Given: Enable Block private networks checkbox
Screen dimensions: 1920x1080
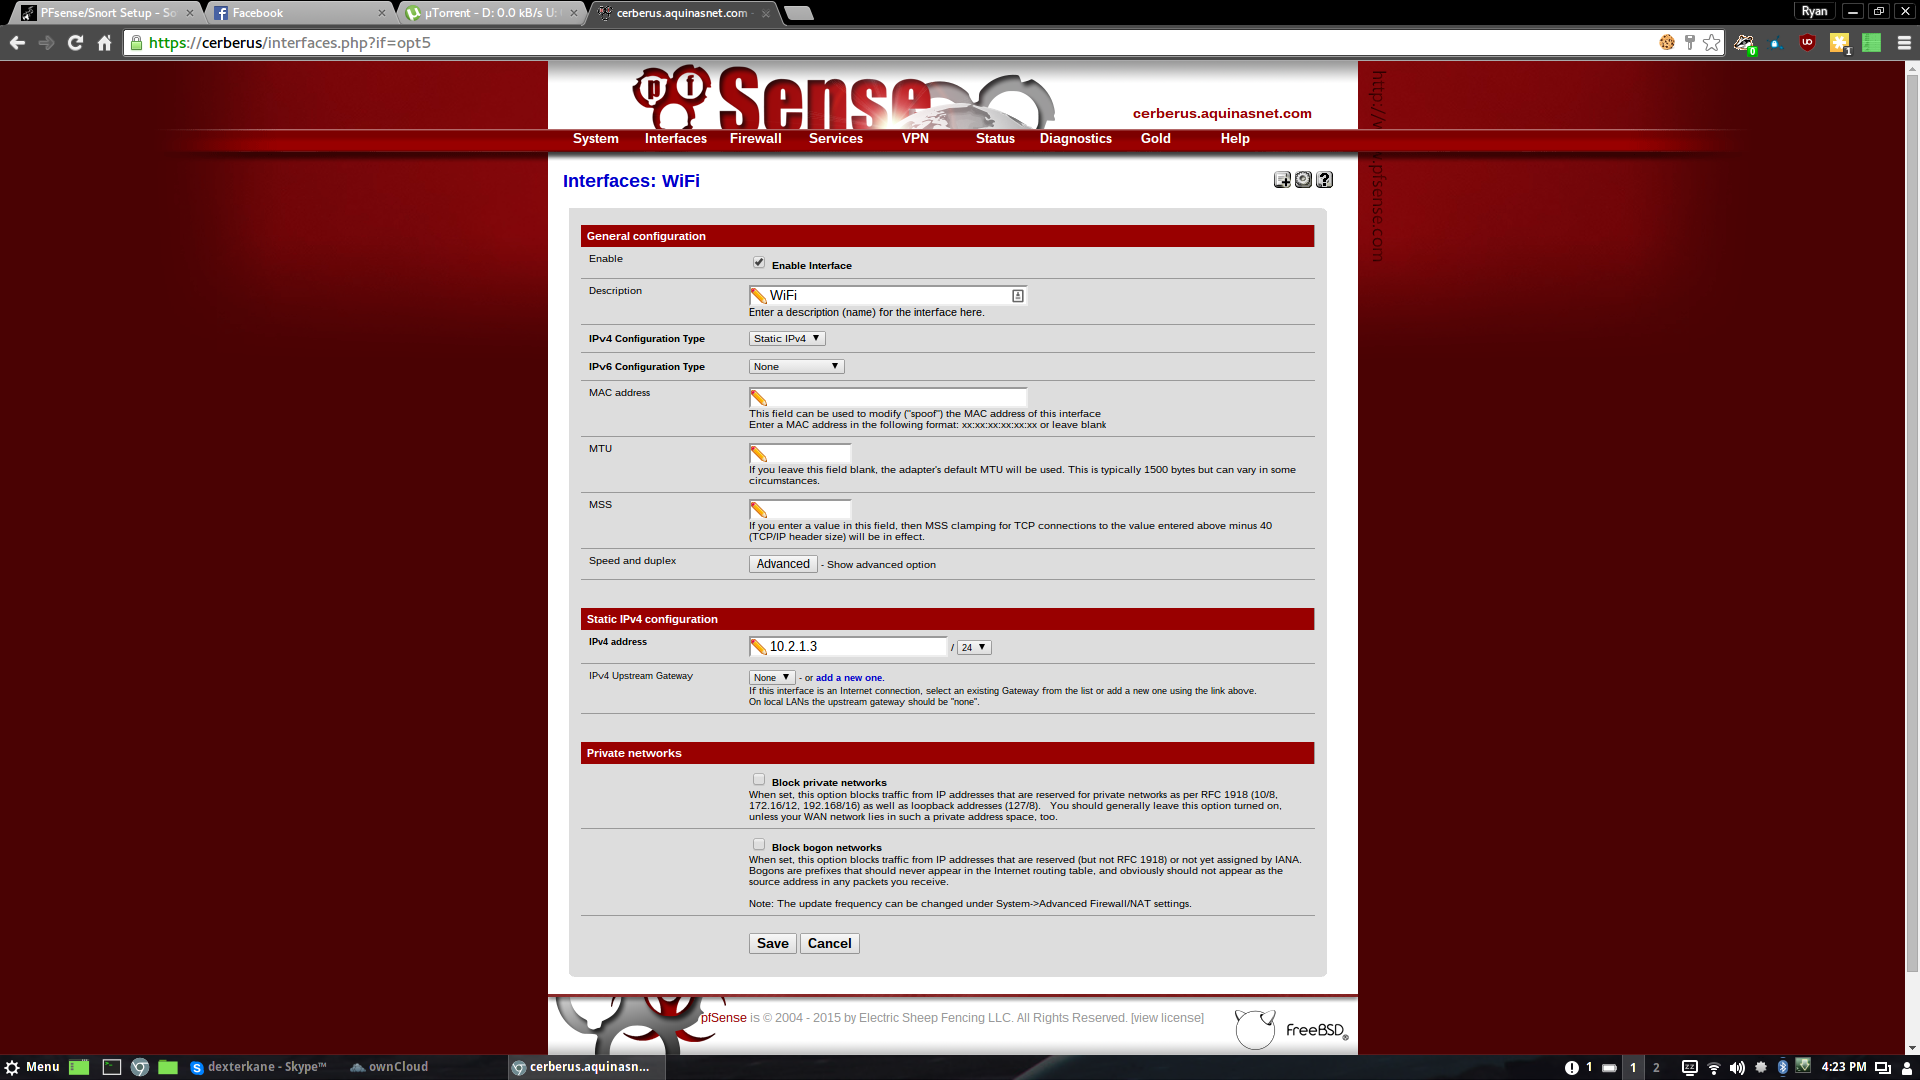Looking at the screenshot, I should tap(759, 780).
